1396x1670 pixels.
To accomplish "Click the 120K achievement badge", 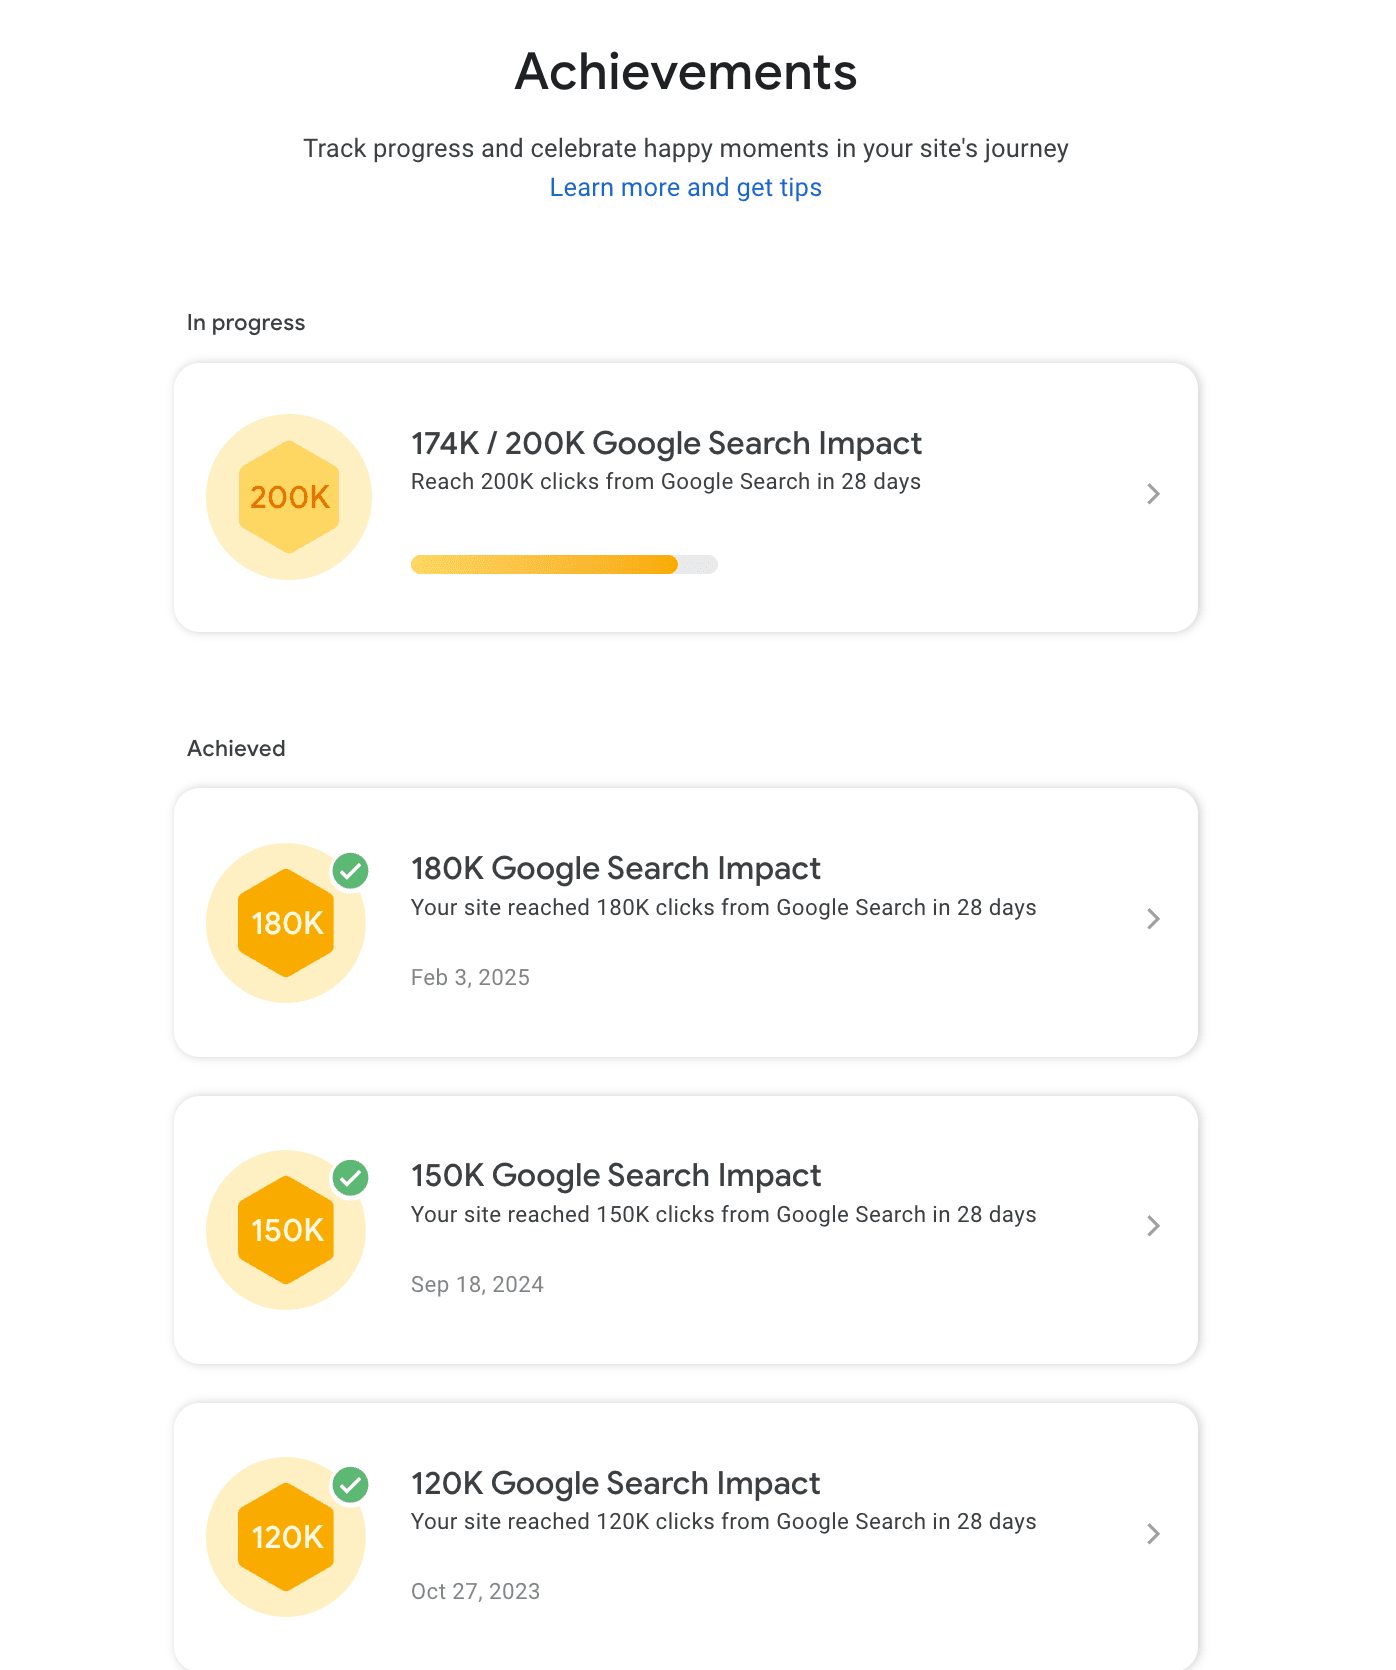I will (284, 1536).
